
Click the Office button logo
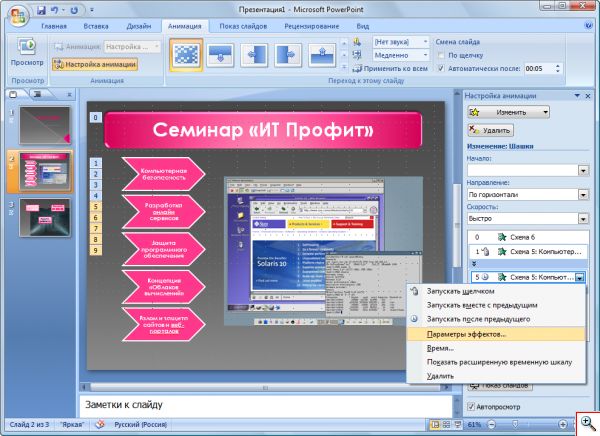(18, 16)
